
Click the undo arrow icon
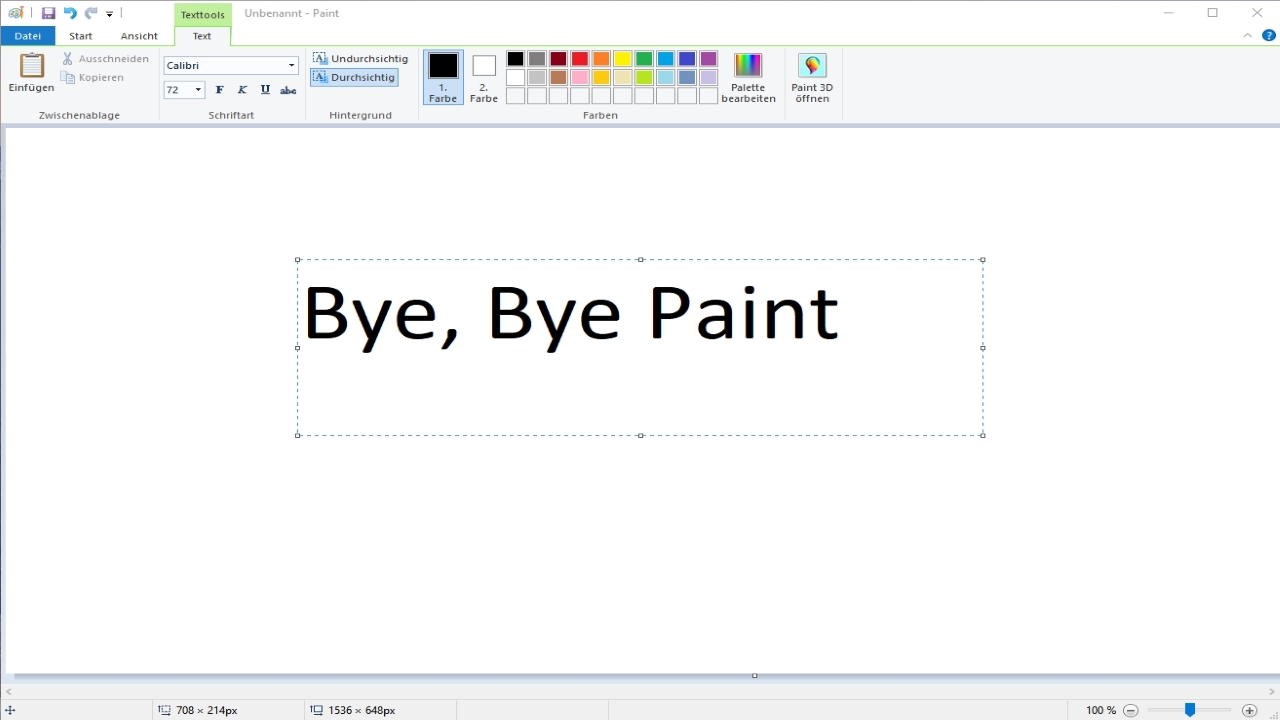click(x=70, y=13)
